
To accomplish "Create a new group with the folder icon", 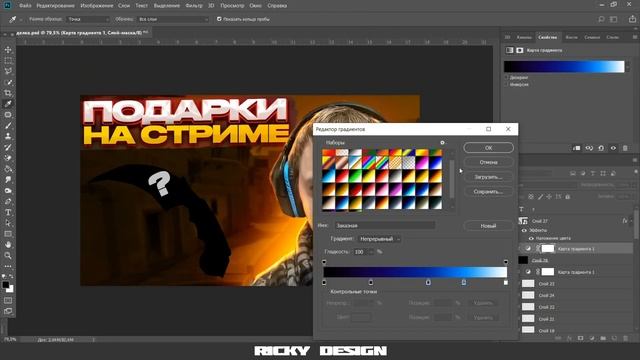I will (603, 338).
